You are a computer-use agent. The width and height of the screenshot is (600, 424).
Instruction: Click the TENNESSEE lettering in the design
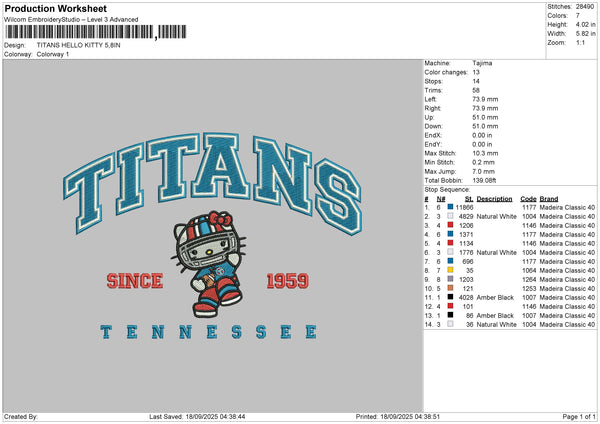(209, 332)
